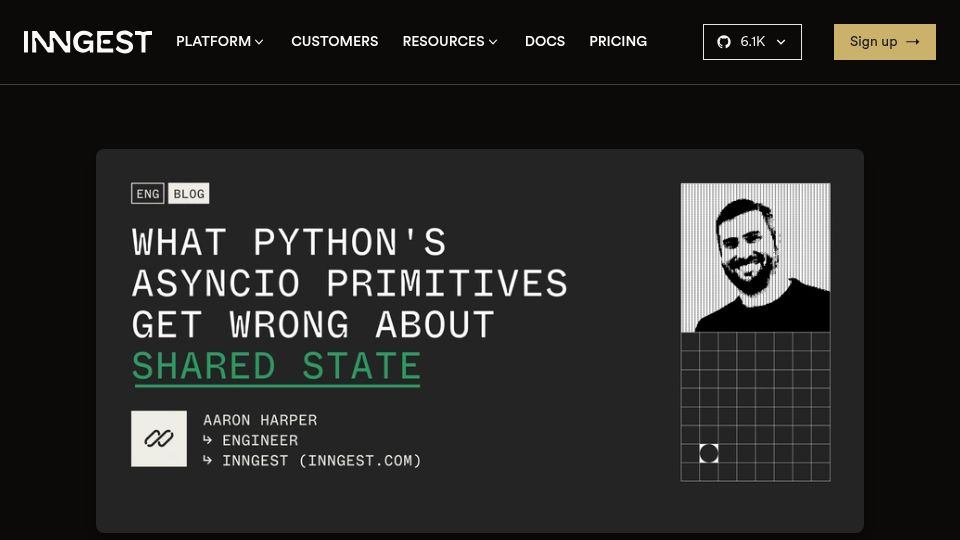Open the Docs link
The image size is (960, 540).
545,42
